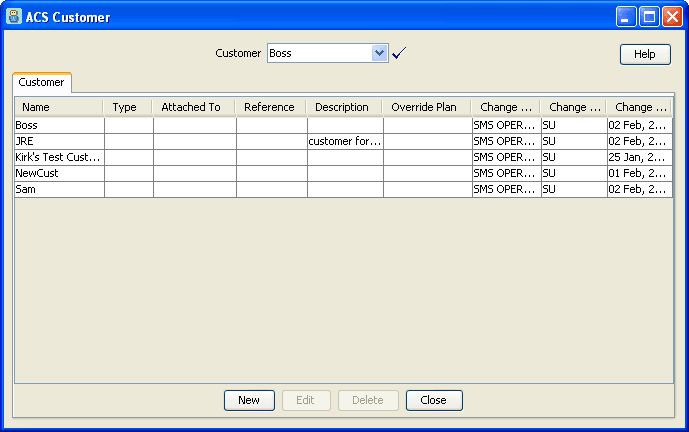Click the New button
The height and width of the screenshot is (432, 689).
[249, 400]
